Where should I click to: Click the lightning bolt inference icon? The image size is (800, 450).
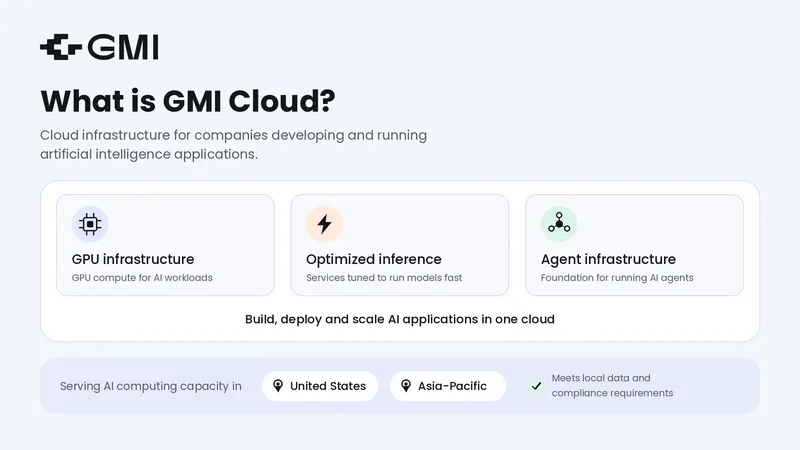click(324, 224)
